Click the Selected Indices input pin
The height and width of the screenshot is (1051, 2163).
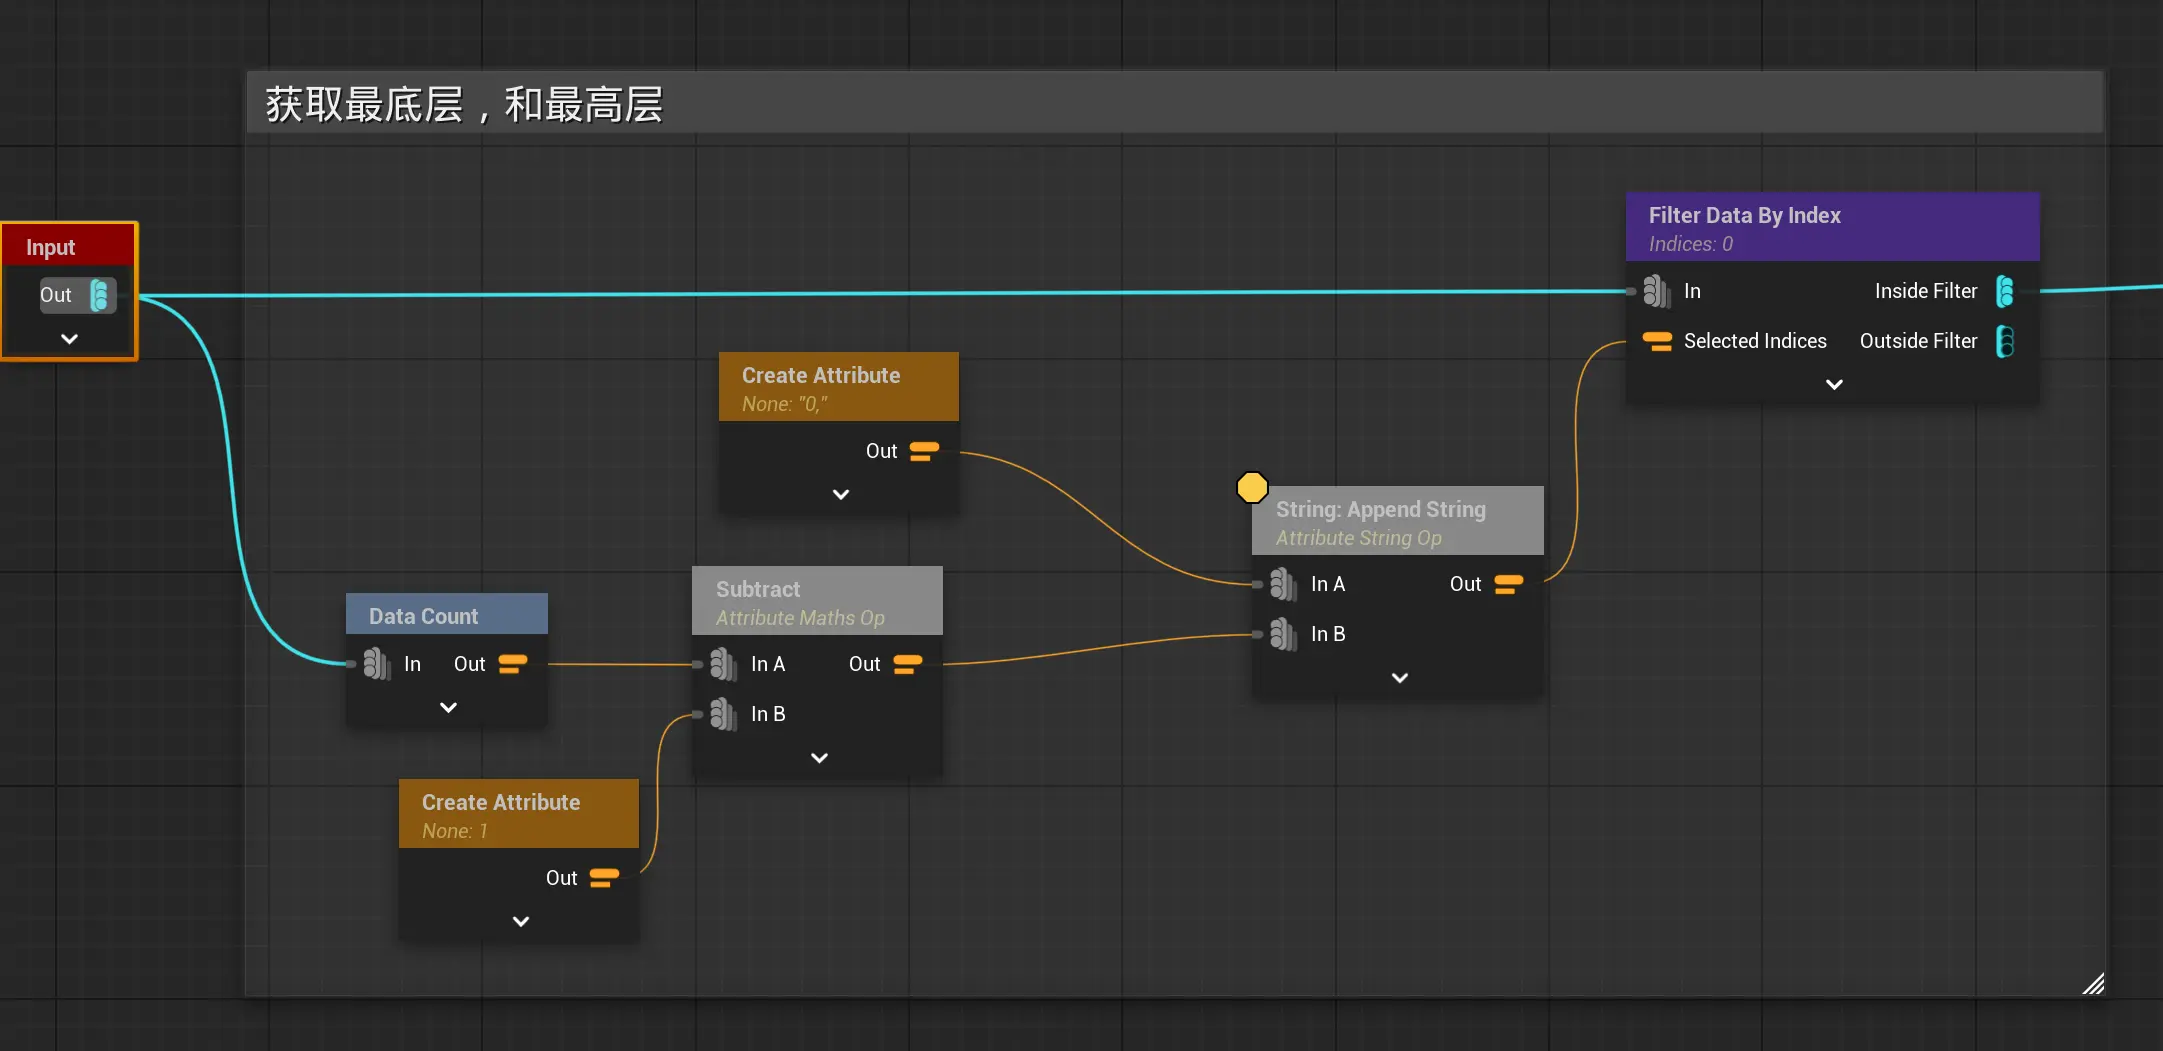pos(1657,341)
